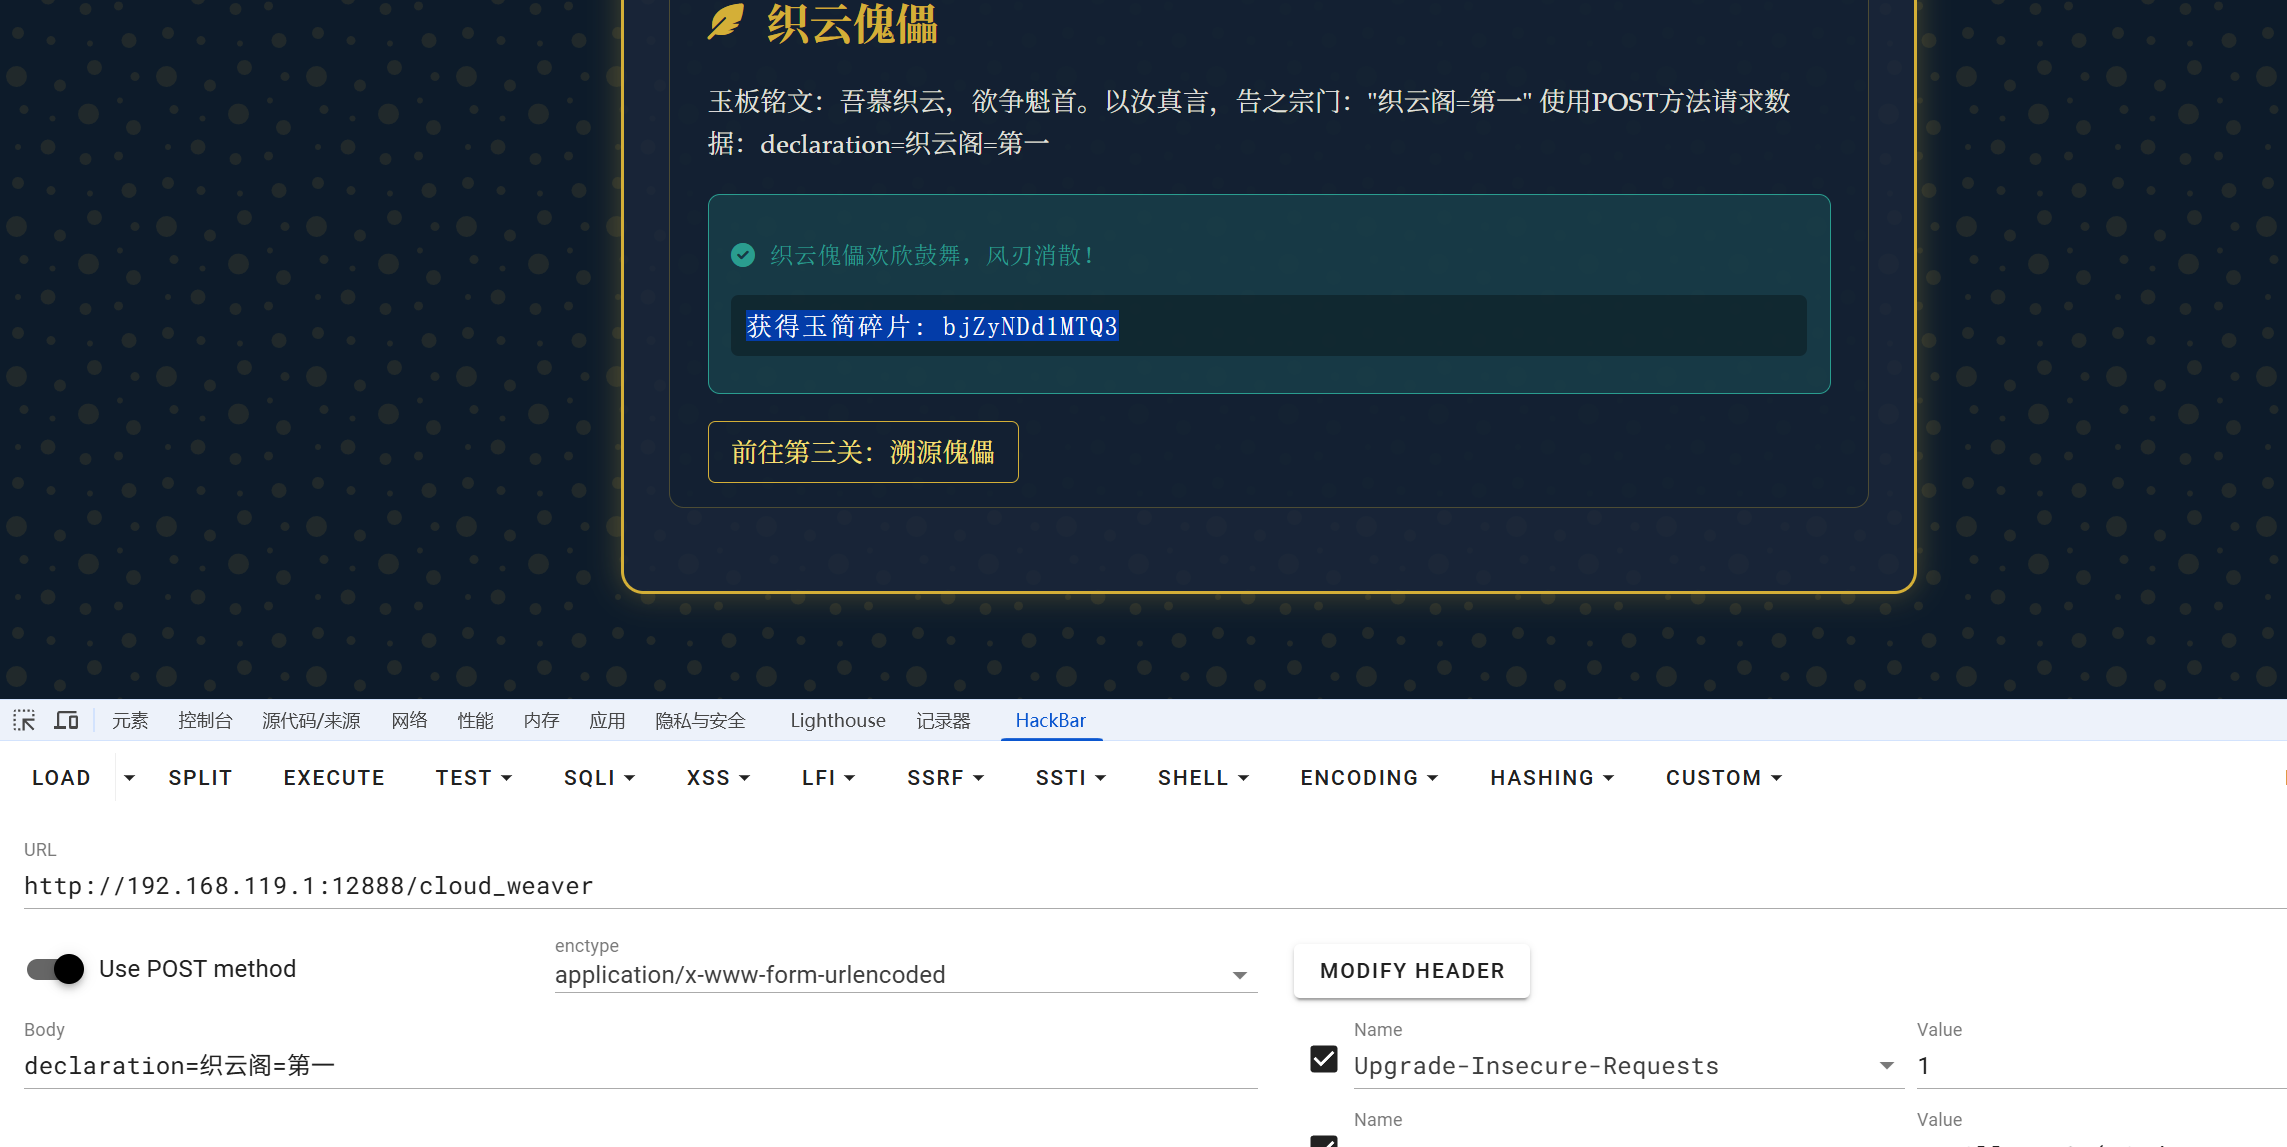Click the arrow next to LOAD
Screen dimensions: 2287x1147
(129, 778)
